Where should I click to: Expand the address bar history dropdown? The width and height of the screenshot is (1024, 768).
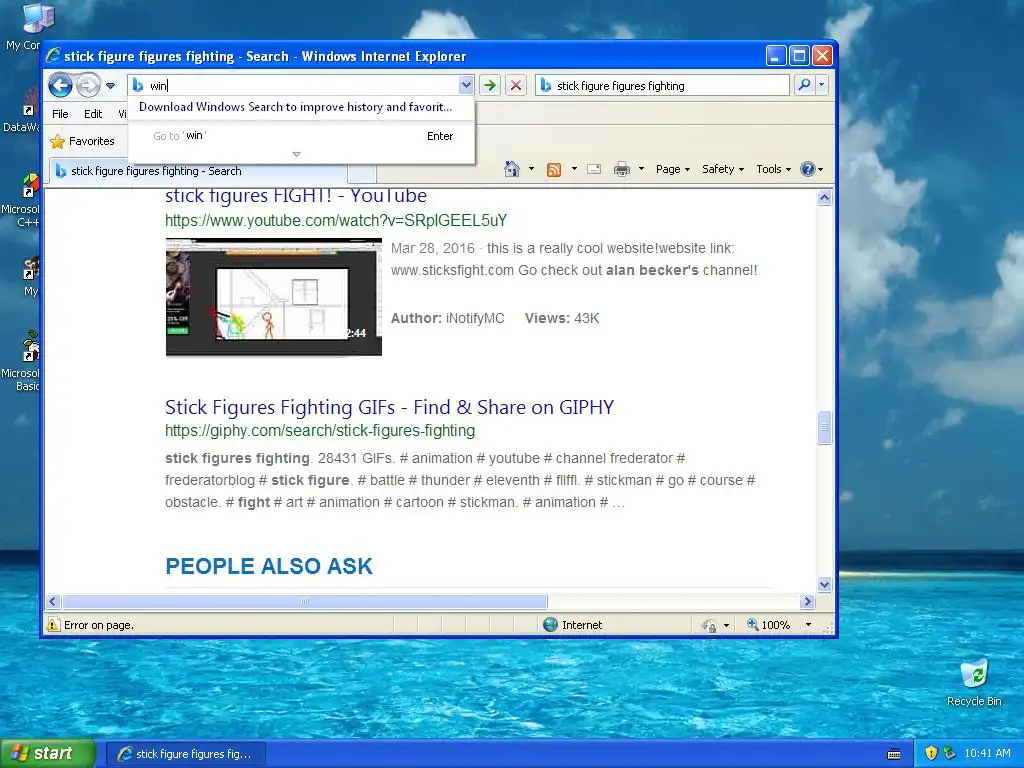tap(466, 85)
